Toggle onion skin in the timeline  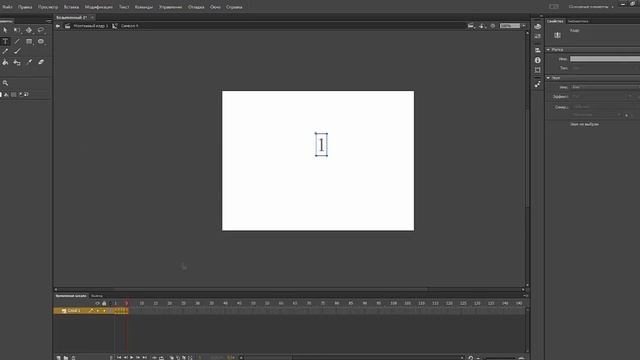tap(171, 358)
